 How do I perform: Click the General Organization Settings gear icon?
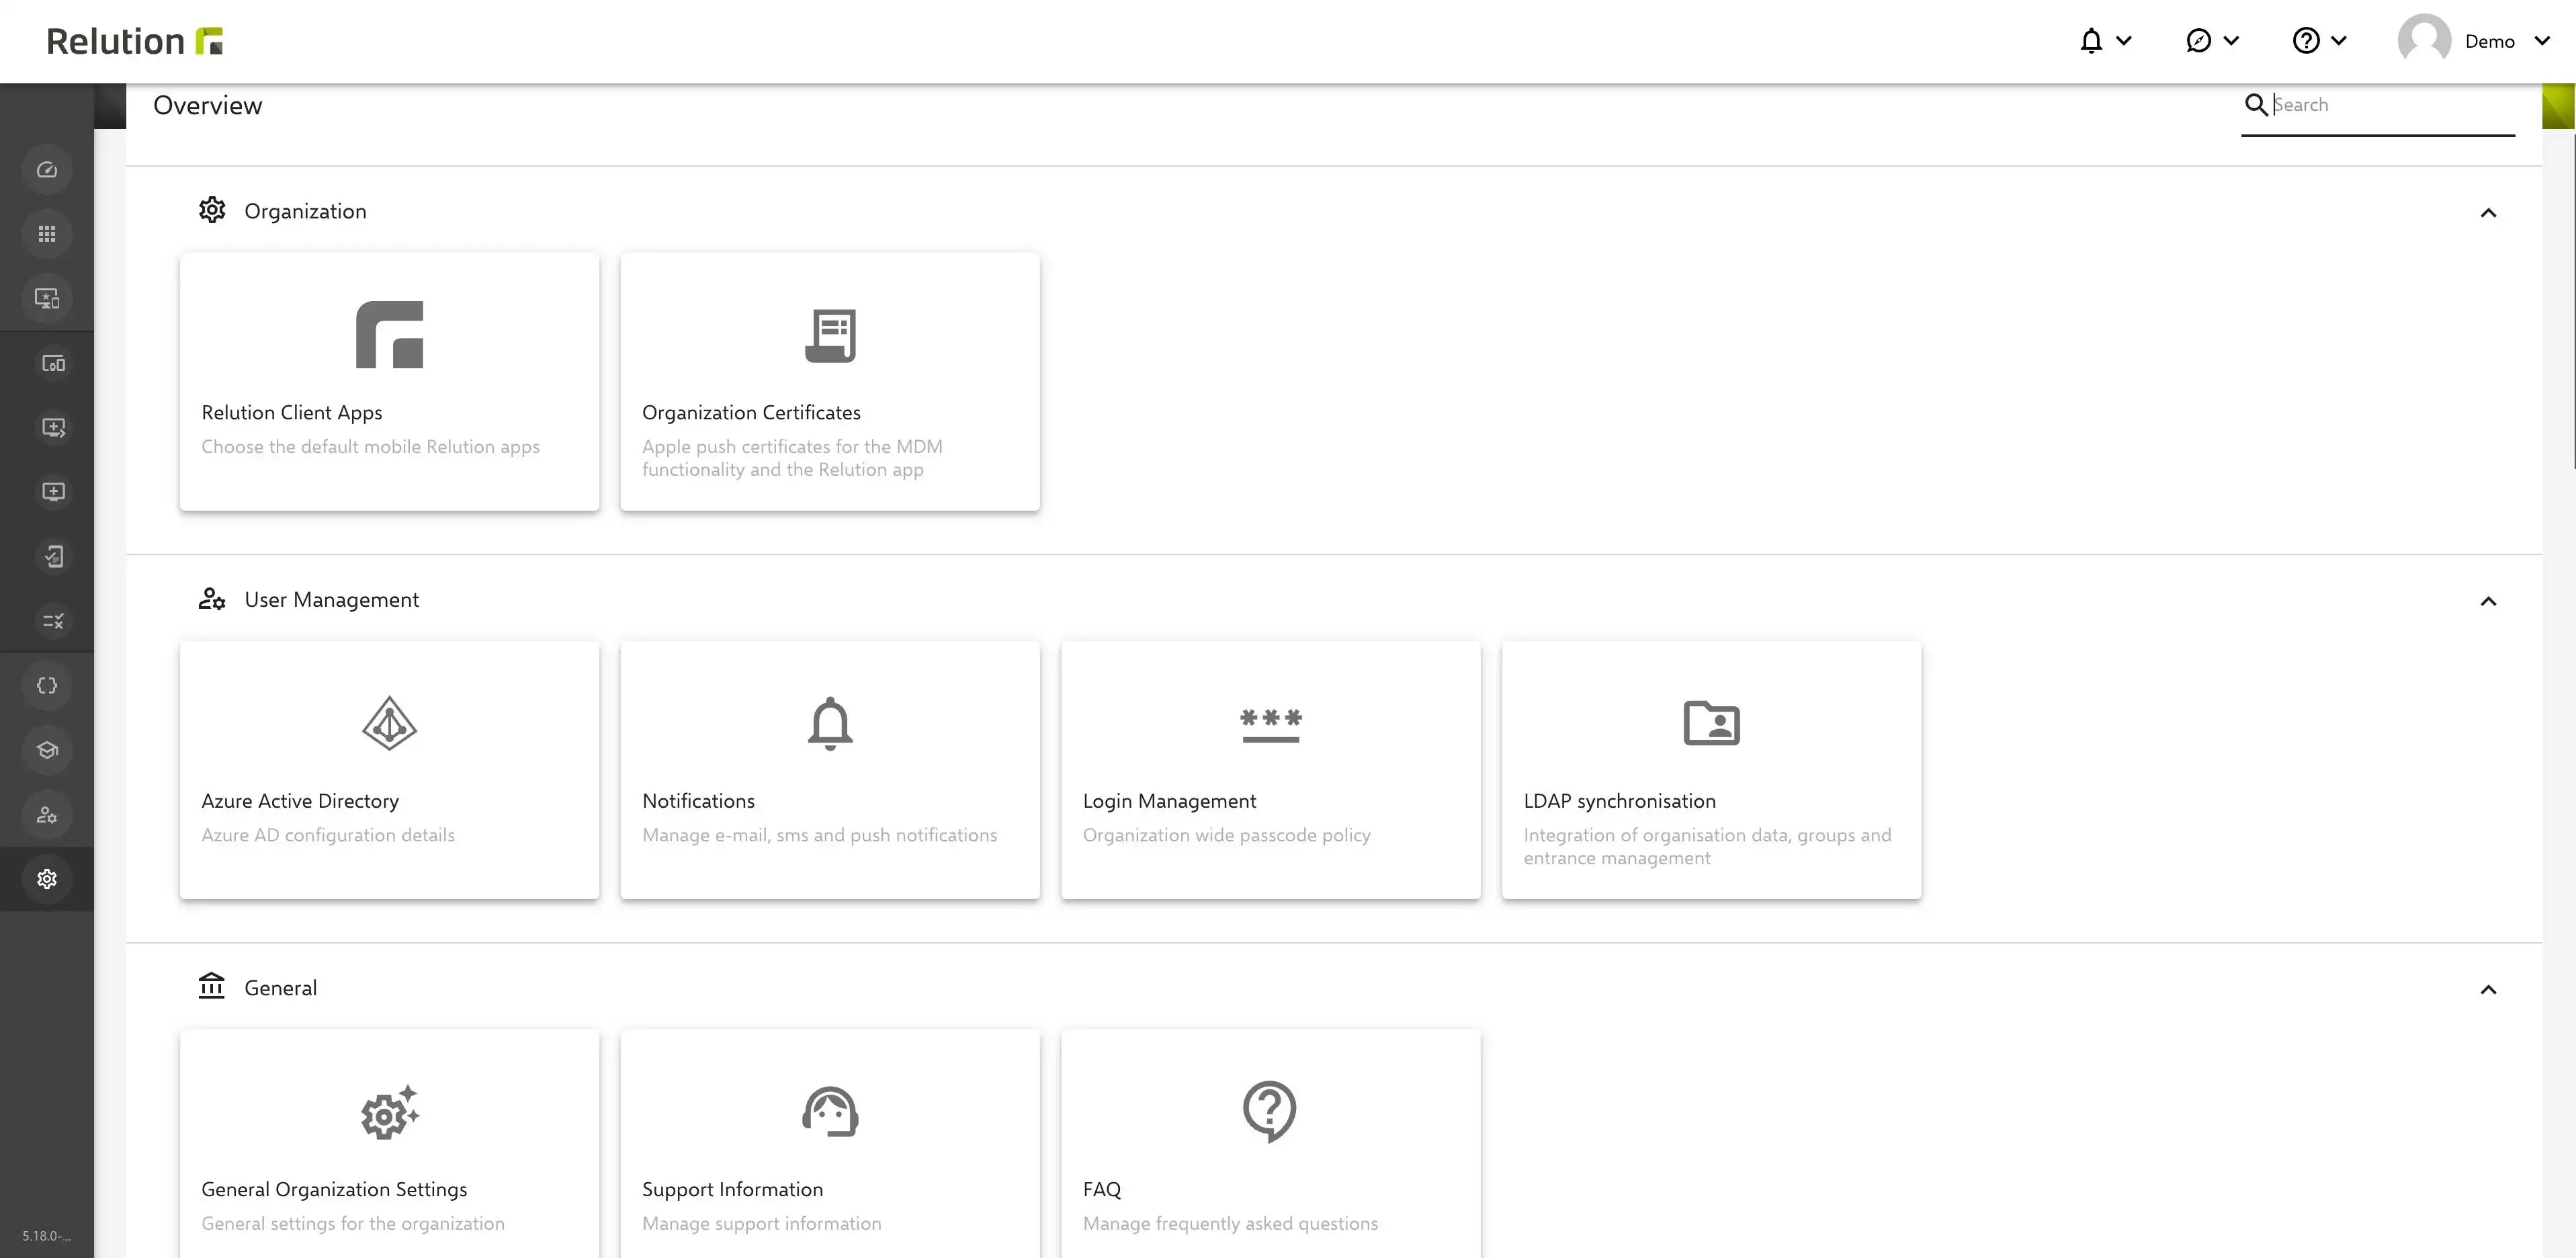coord(390,1111)
